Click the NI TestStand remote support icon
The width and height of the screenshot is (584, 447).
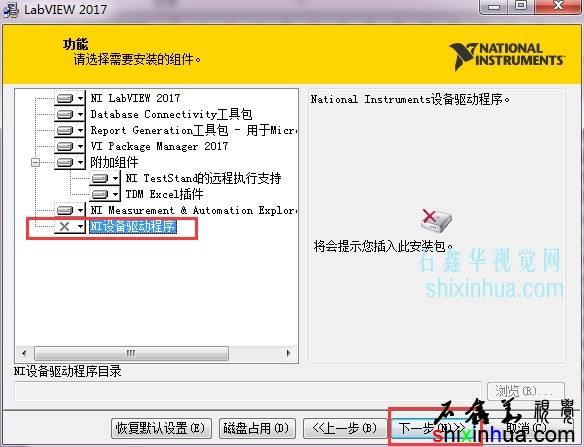point(100,178)
